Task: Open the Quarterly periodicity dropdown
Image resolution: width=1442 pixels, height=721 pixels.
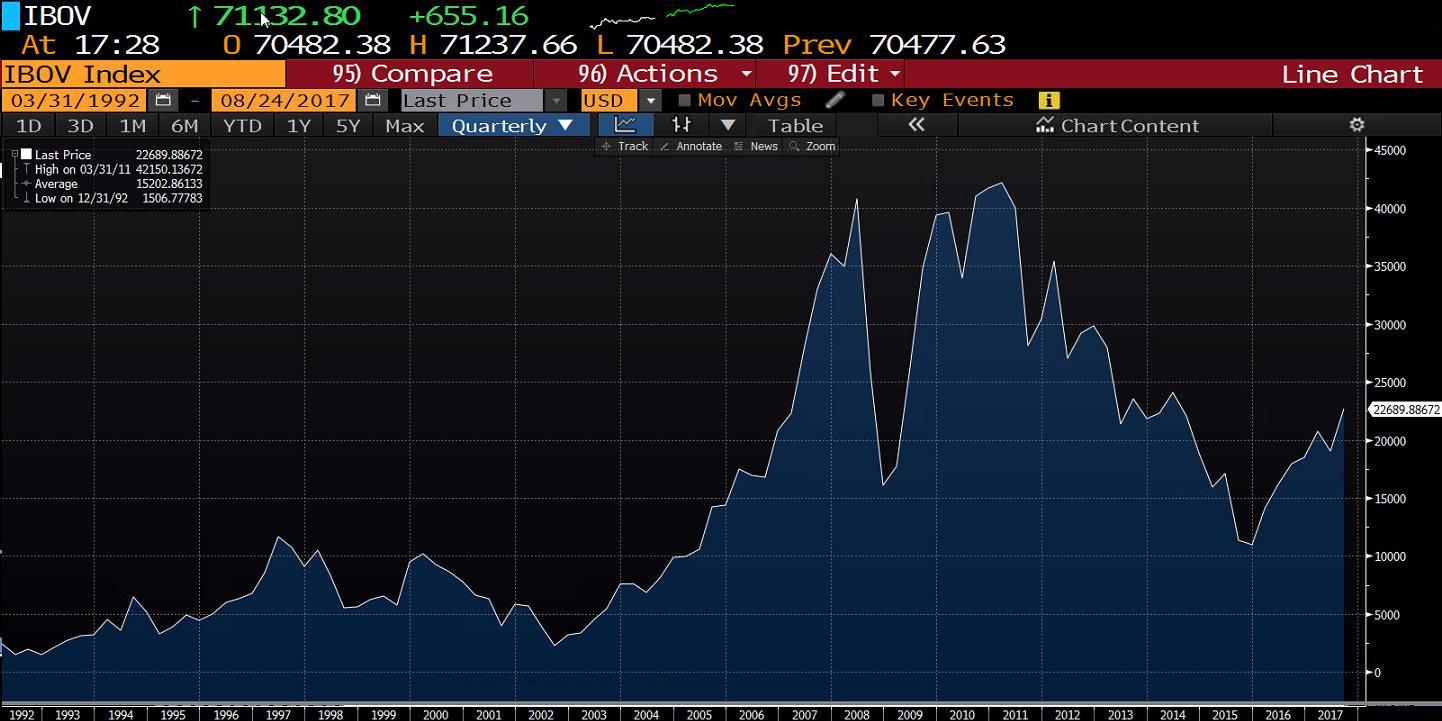Action: pyautogui.click(x=513, y=125)
